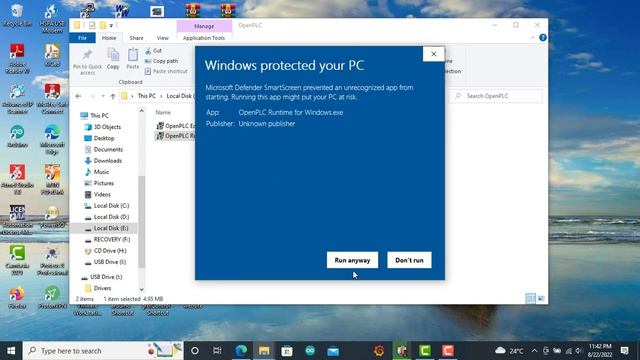Open red Camtasia recorder taskbar icon
Viewport: 640px width, 360px height.
point(448,351)
